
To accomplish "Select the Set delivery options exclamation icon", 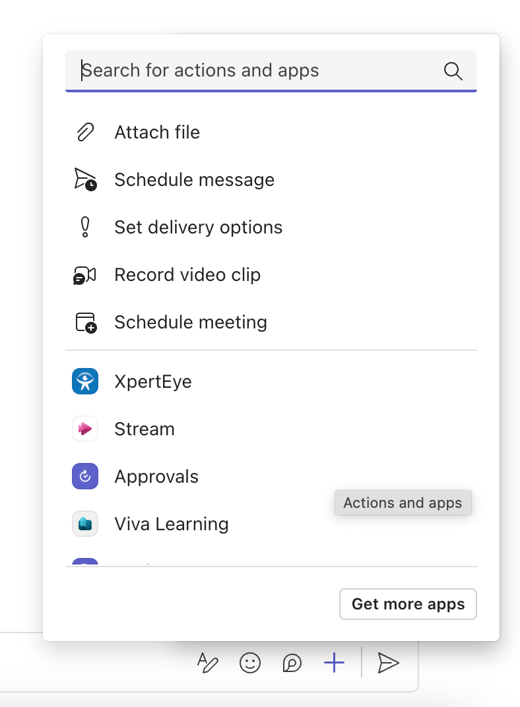I will (x=85, y=227).
